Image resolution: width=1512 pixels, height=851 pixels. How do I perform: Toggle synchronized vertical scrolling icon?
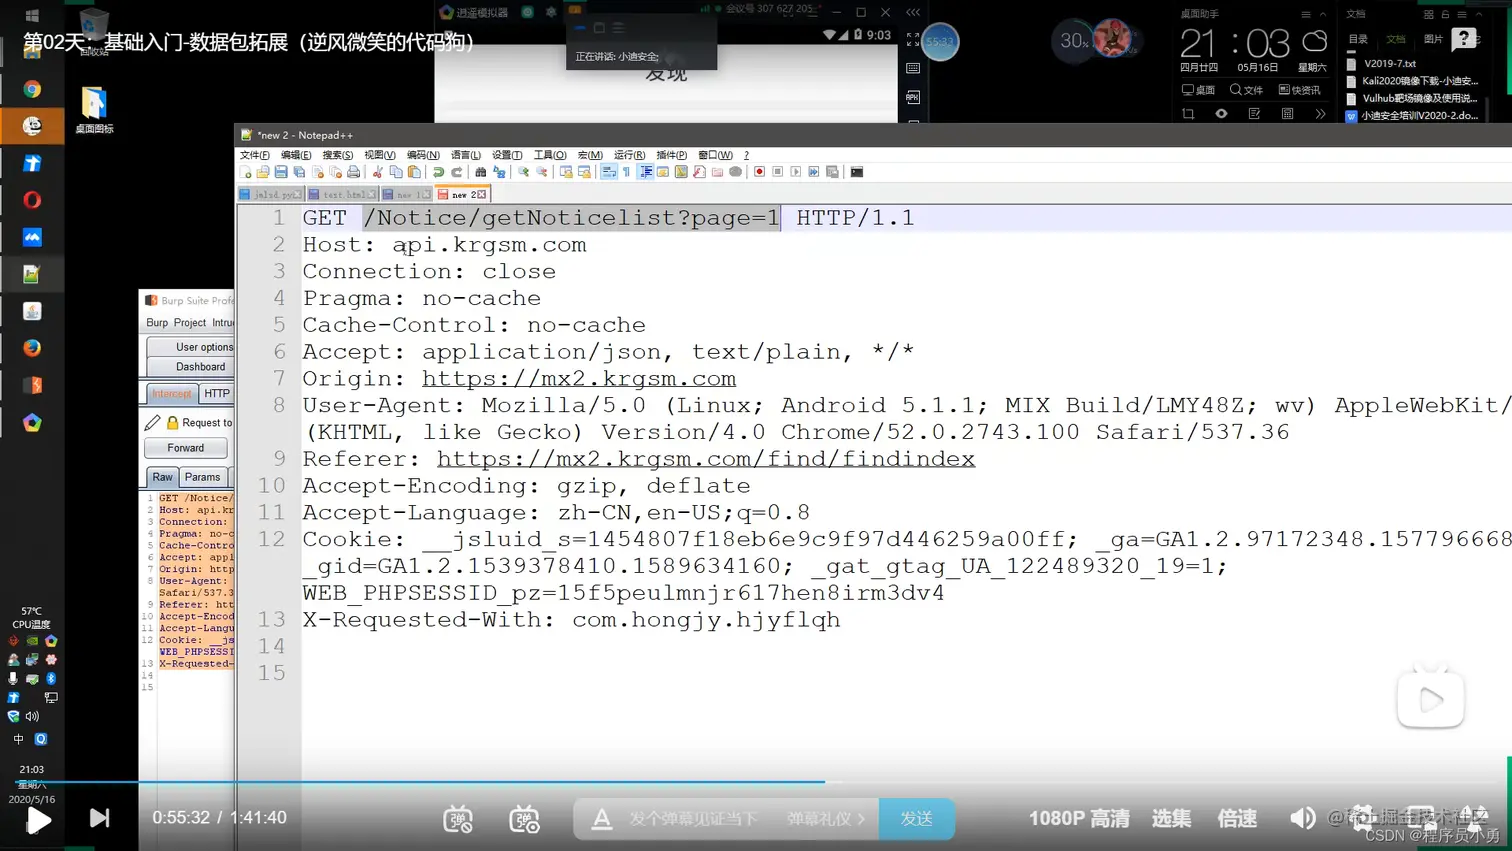[x=566, y=172]
